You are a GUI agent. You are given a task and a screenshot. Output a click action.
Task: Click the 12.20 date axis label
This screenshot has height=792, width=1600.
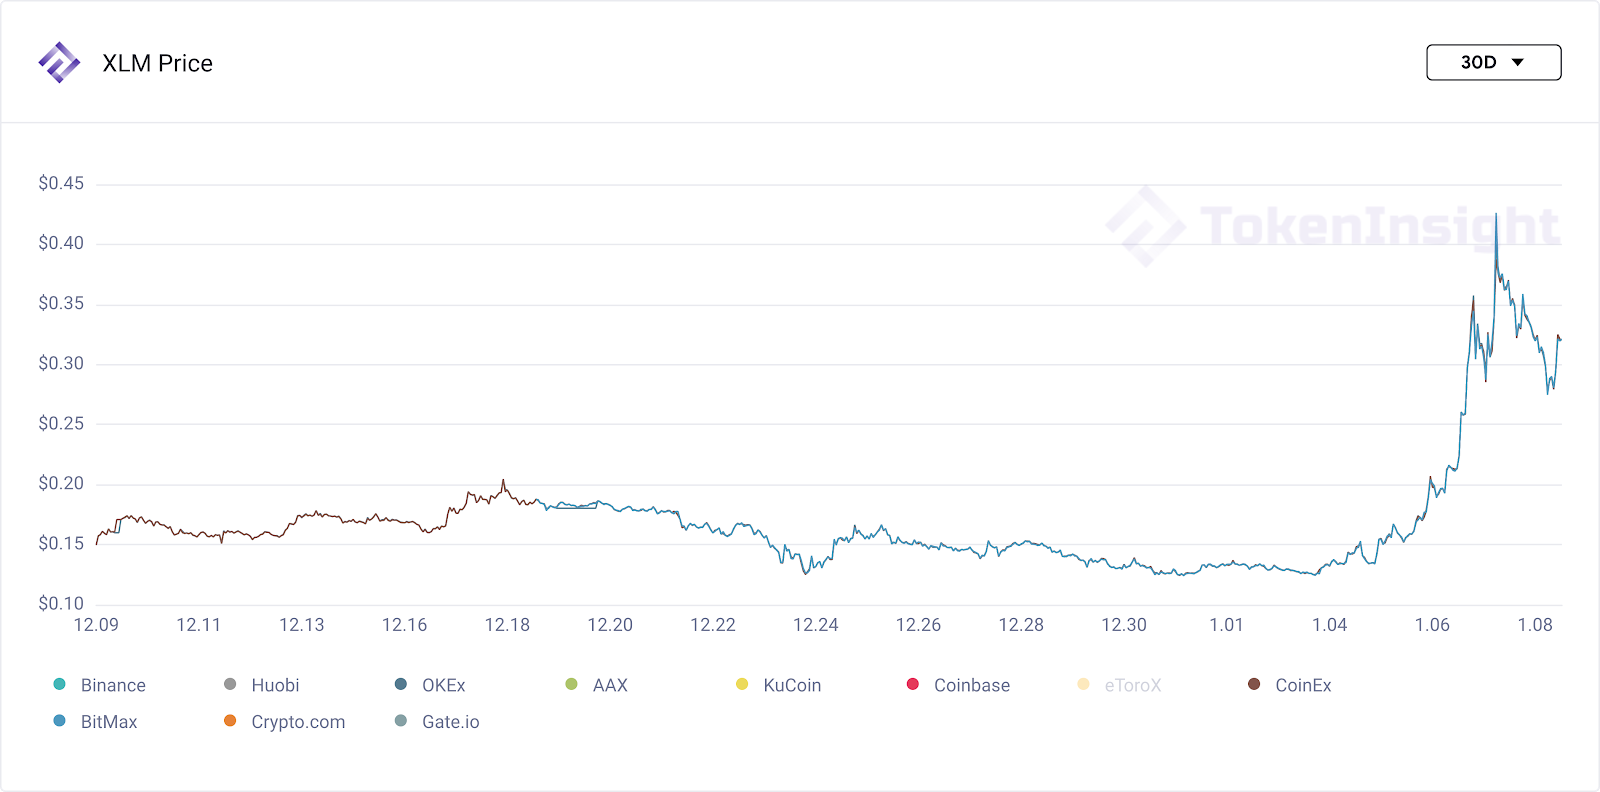[x=610, y=625]
